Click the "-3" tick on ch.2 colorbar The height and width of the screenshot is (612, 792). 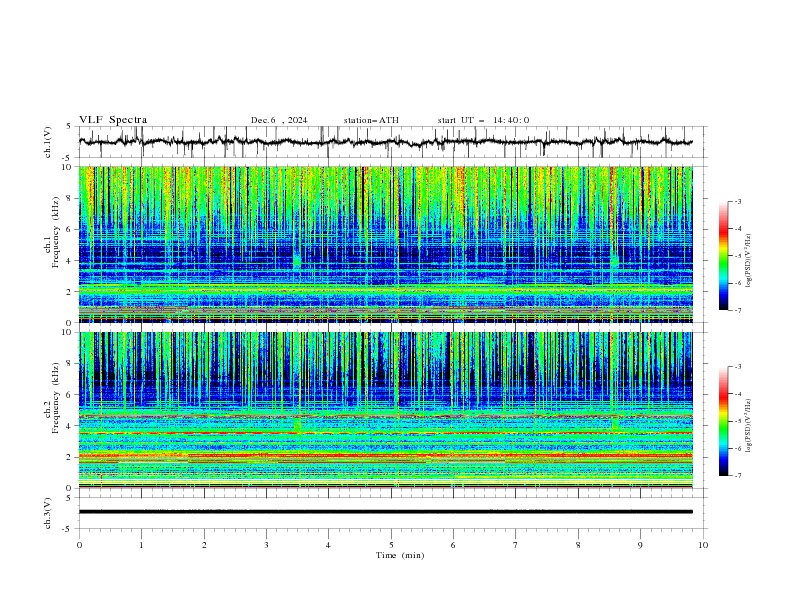[737, 367]
